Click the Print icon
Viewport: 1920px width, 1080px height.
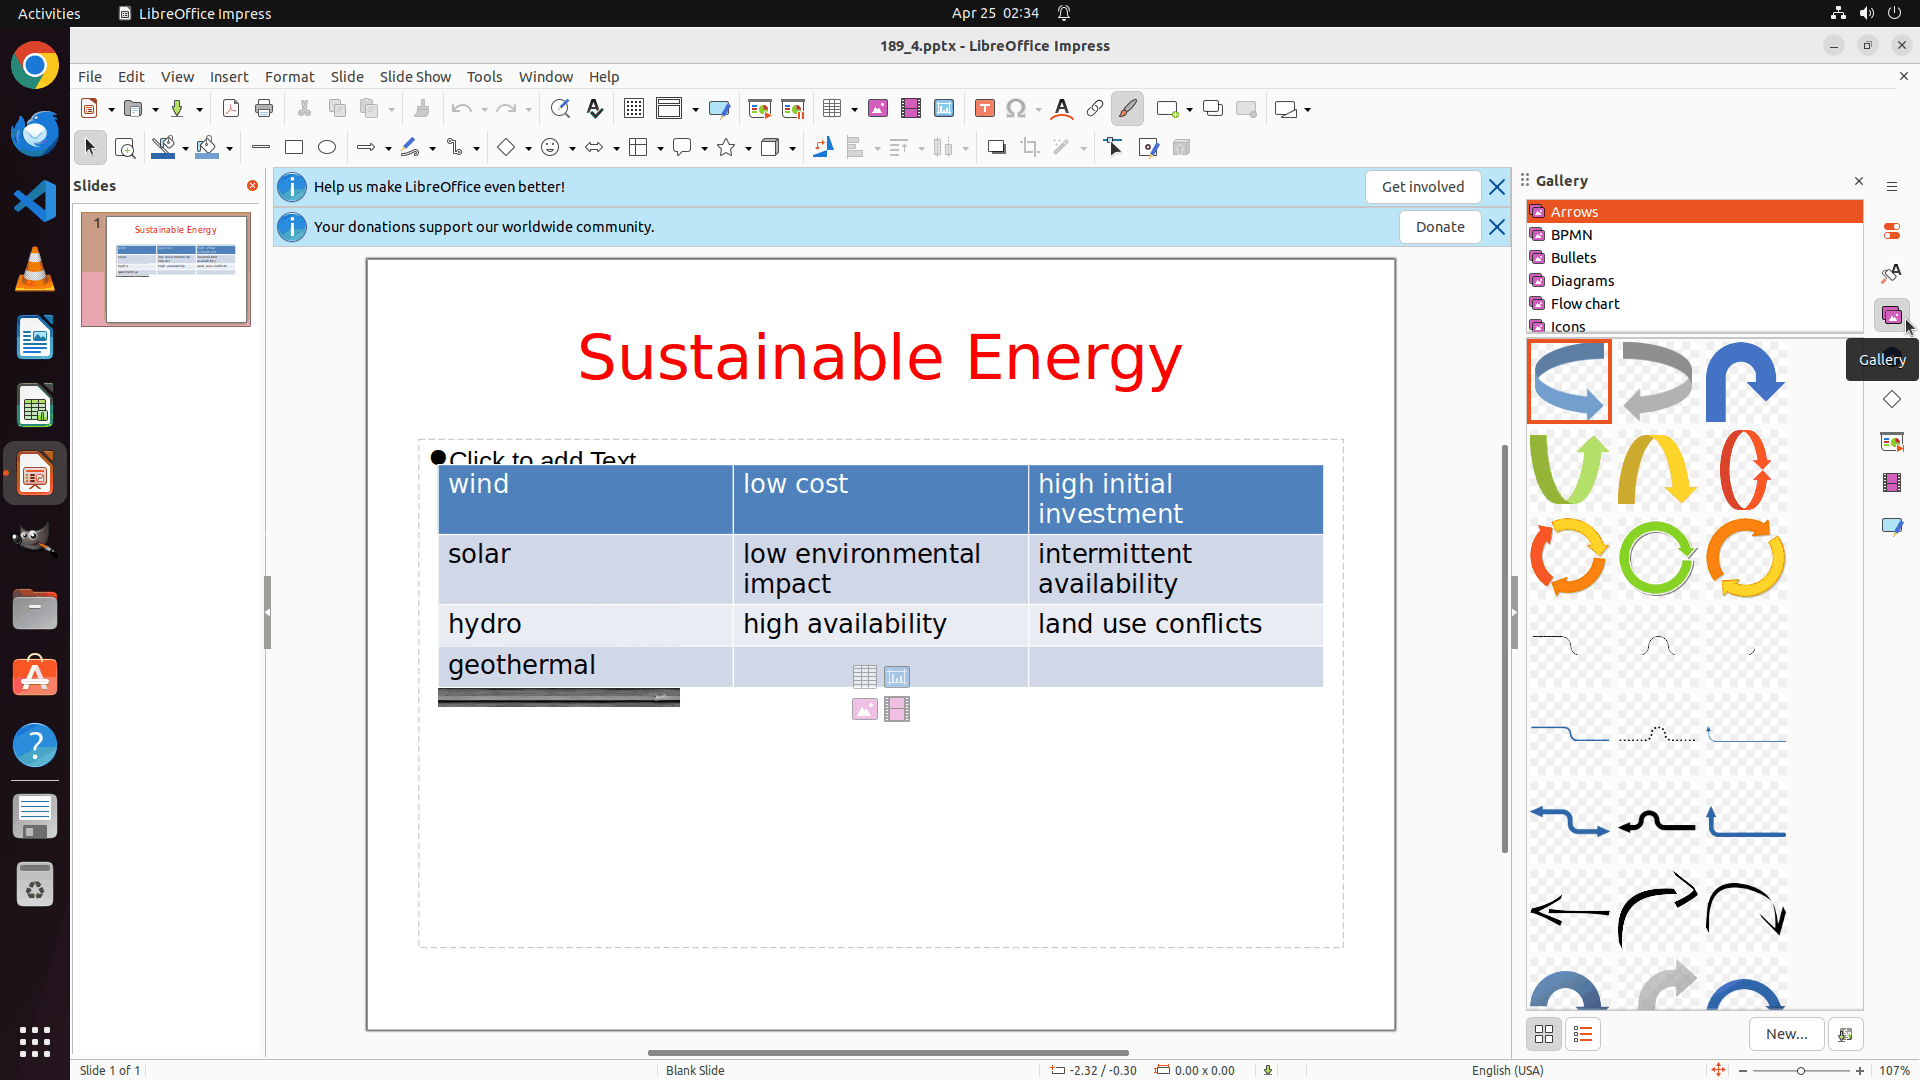[x=264, y=109]
